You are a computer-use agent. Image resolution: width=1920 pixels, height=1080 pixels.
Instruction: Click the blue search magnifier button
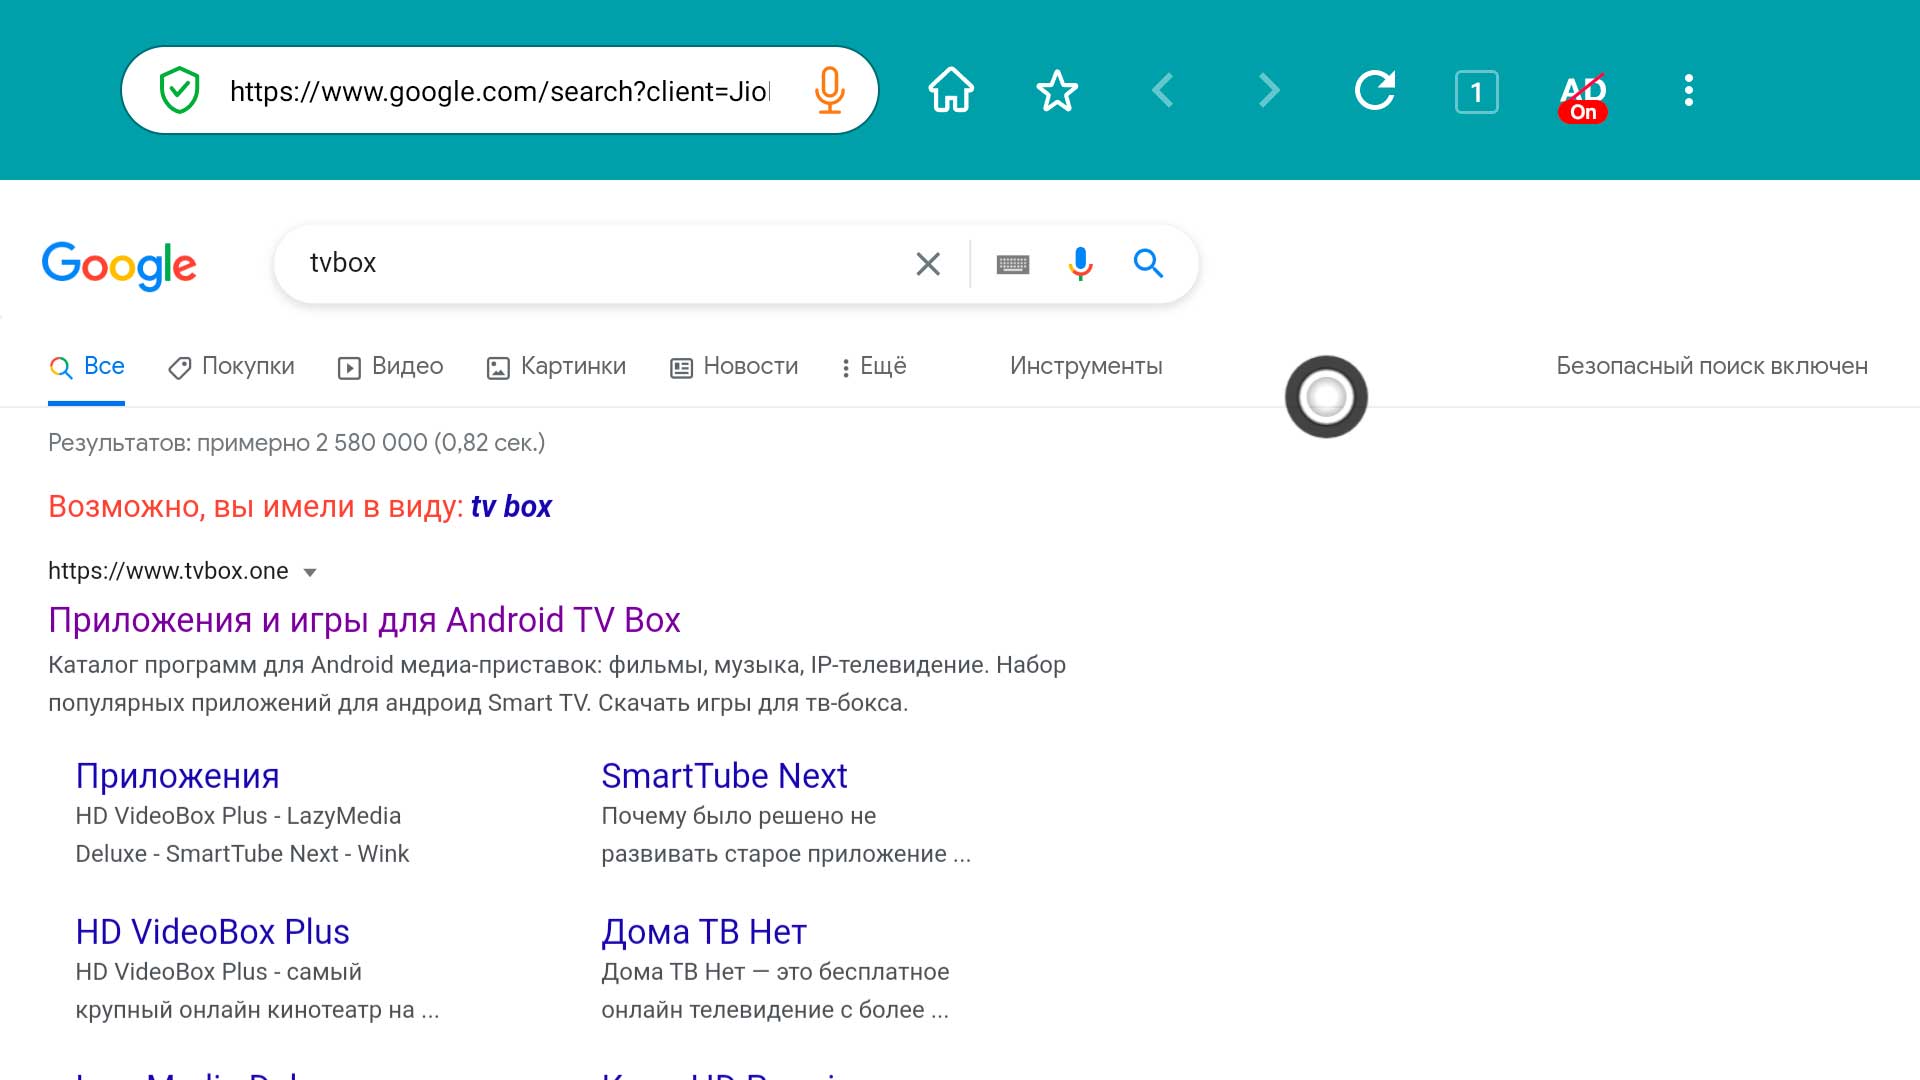click(x=1148, y=264)
